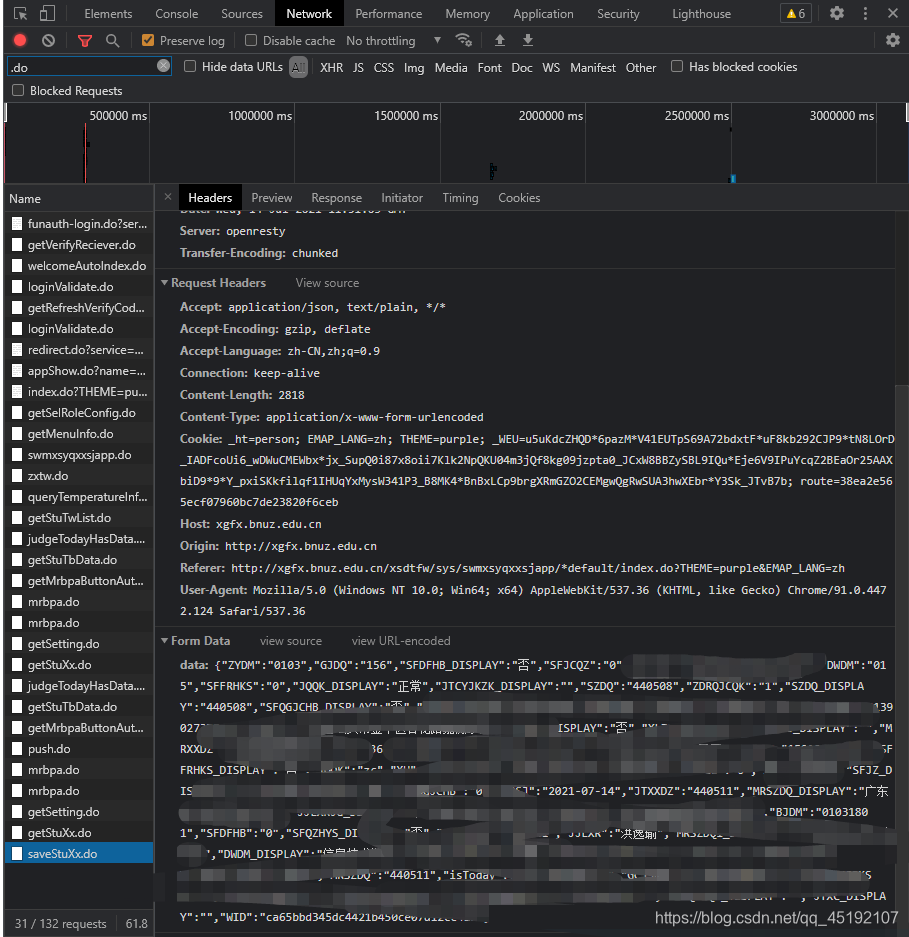Open DevTools settings gear

coord(837,13)
